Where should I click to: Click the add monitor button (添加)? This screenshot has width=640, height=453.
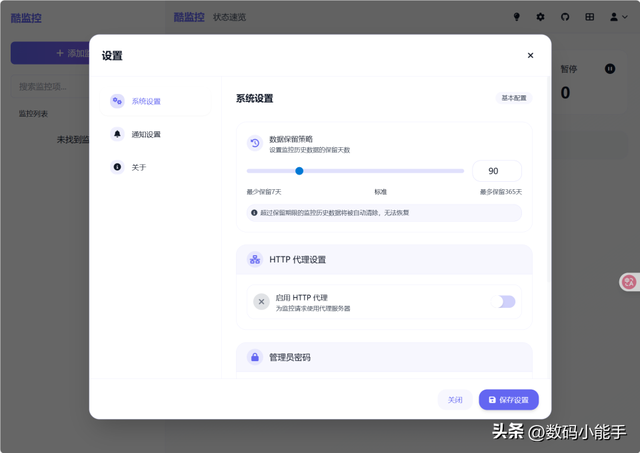pyautogui.click(x=51, y=53)
